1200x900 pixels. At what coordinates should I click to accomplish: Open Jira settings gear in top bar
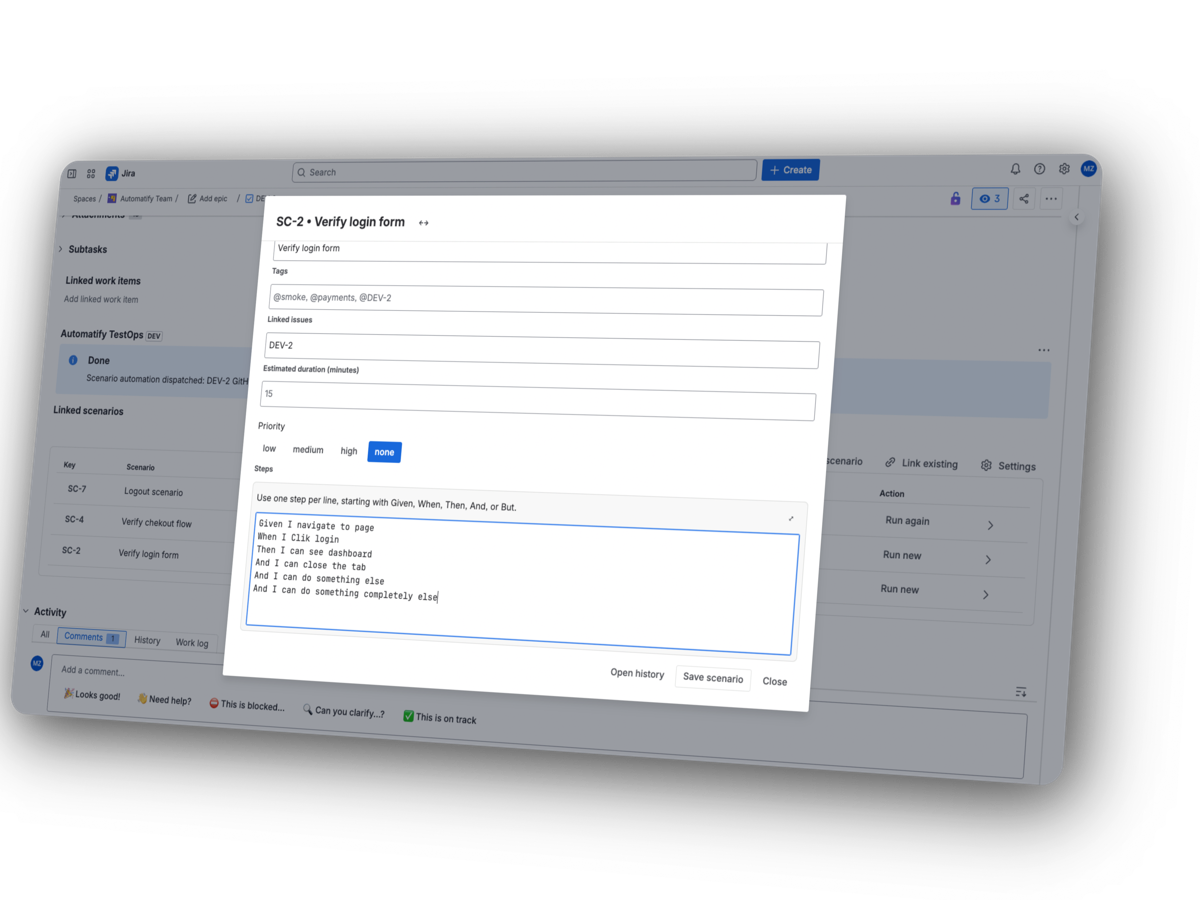pyautogui.click(x=1064, y=169)
